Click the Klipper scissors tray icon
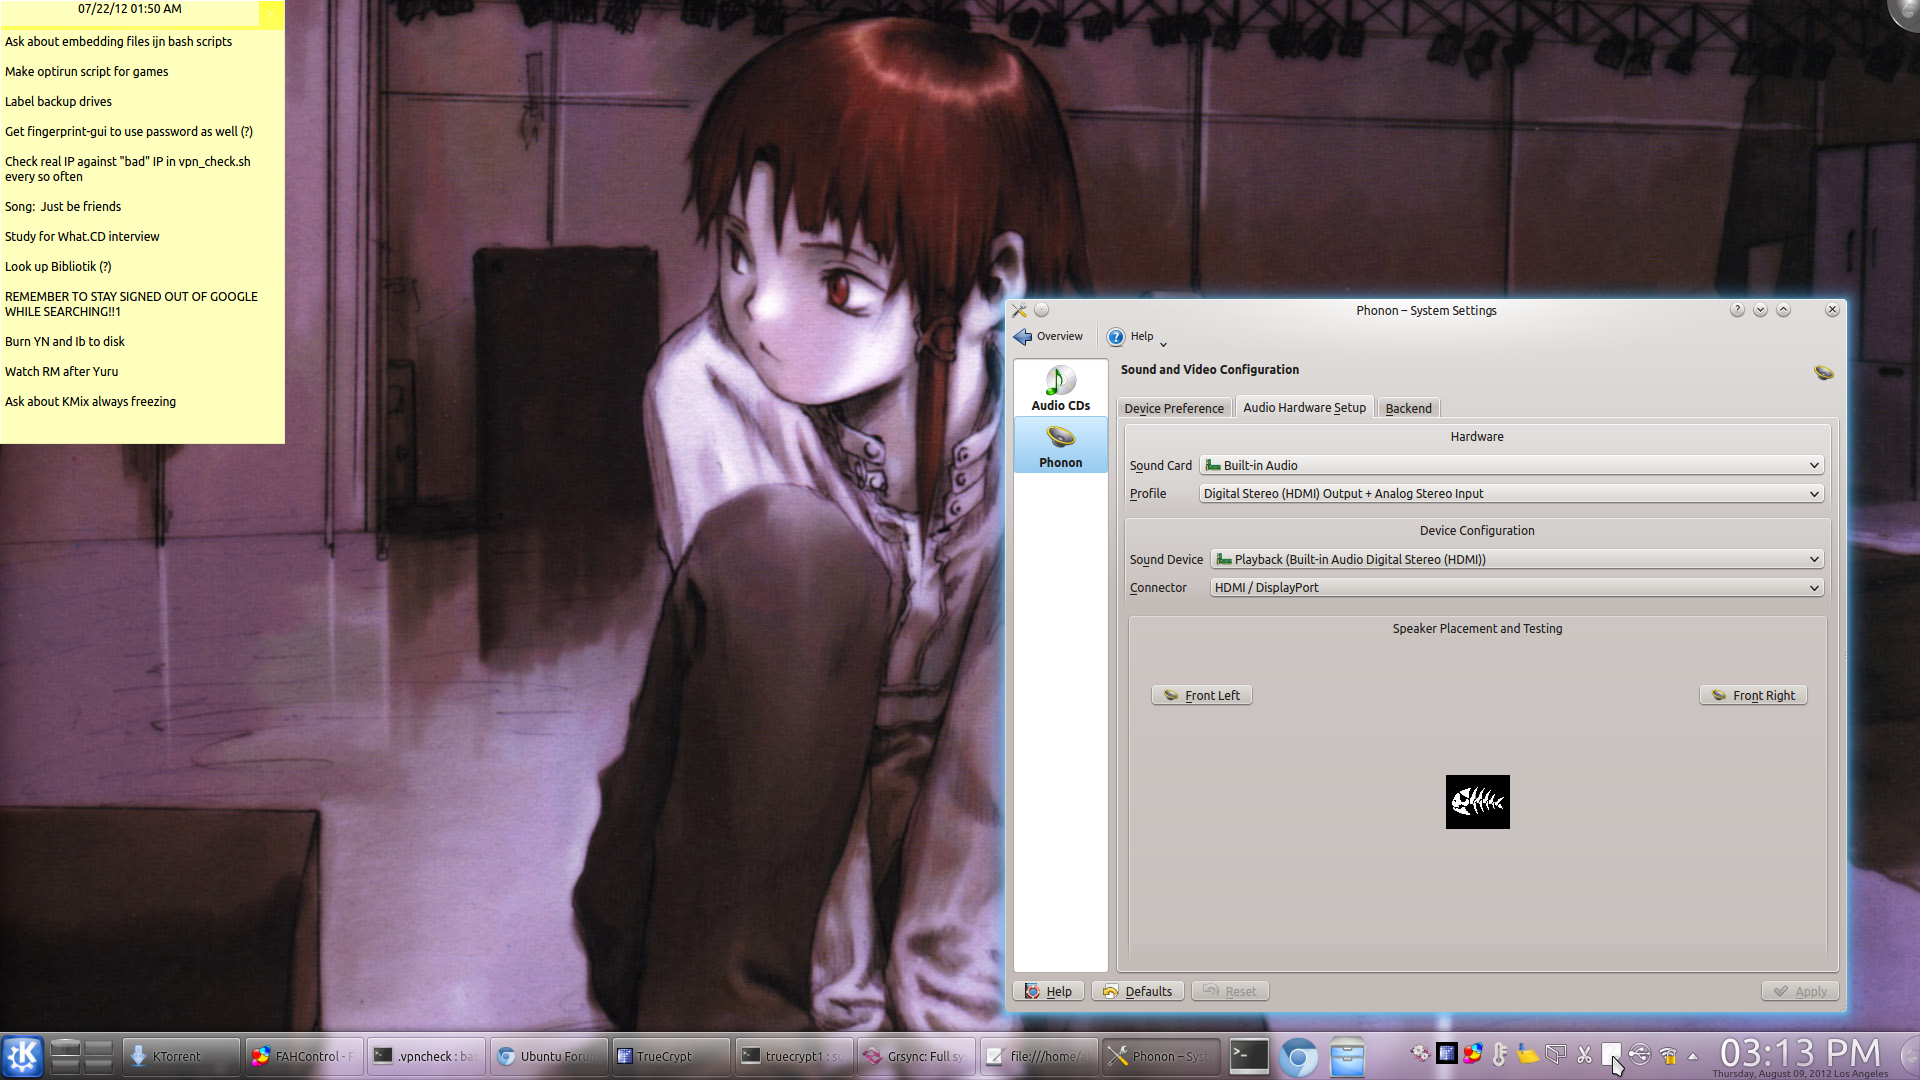The width and height of the screenshot is (1920, 1080). pos(1584,1054)
